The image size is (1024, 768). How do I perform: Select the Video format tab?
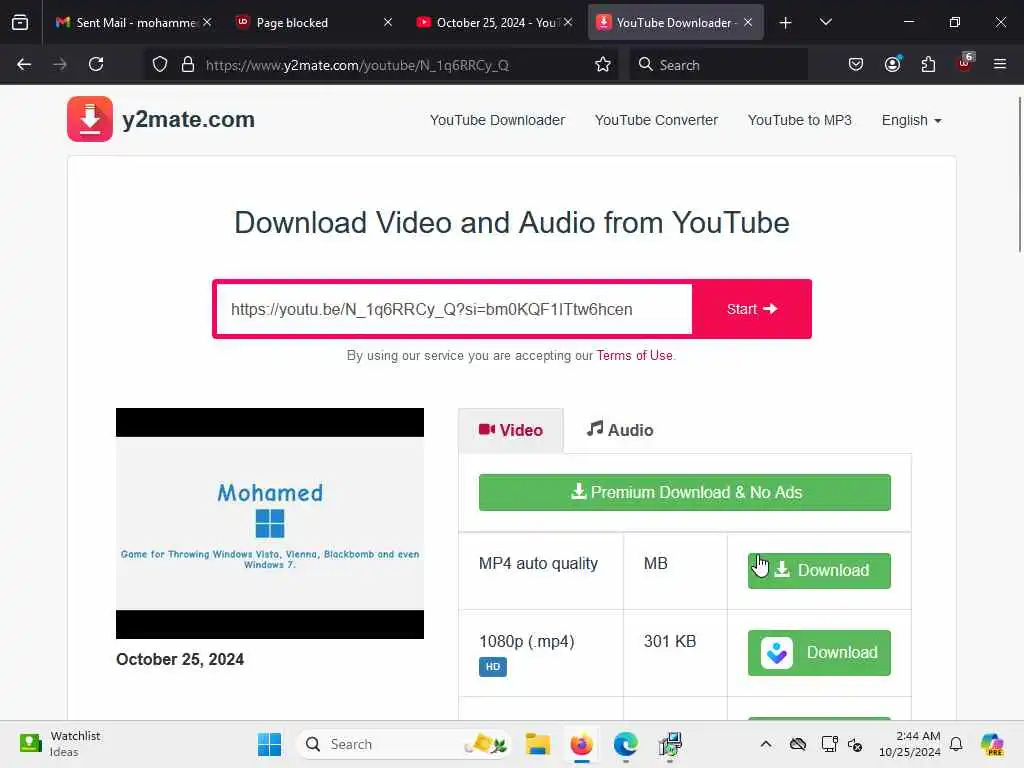click(511, 430)
